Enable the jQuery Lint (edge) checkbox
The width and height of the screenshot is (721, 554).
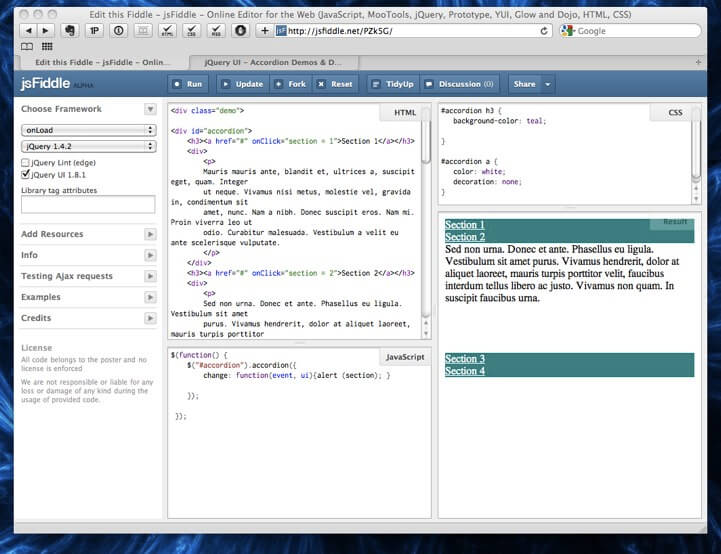click(x=25, y=163)
